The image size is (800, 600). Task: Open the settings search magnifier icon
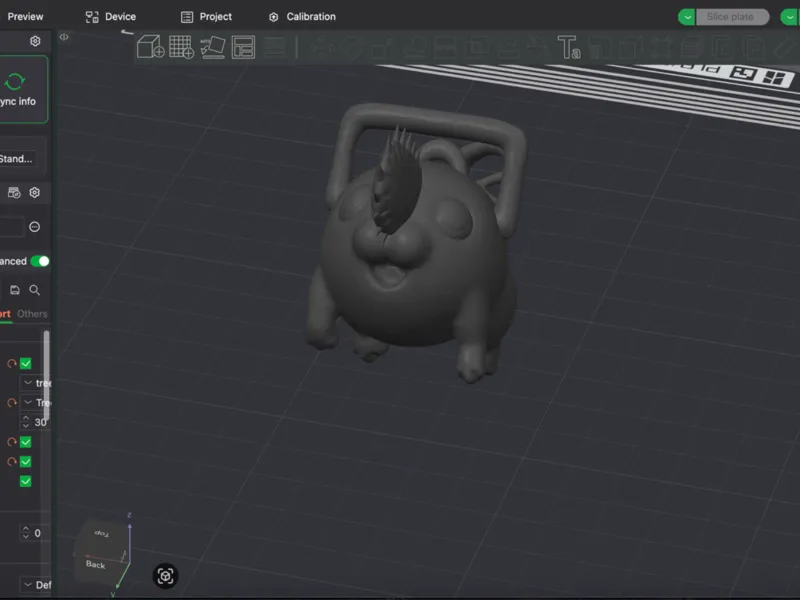[x=35, y=290]
